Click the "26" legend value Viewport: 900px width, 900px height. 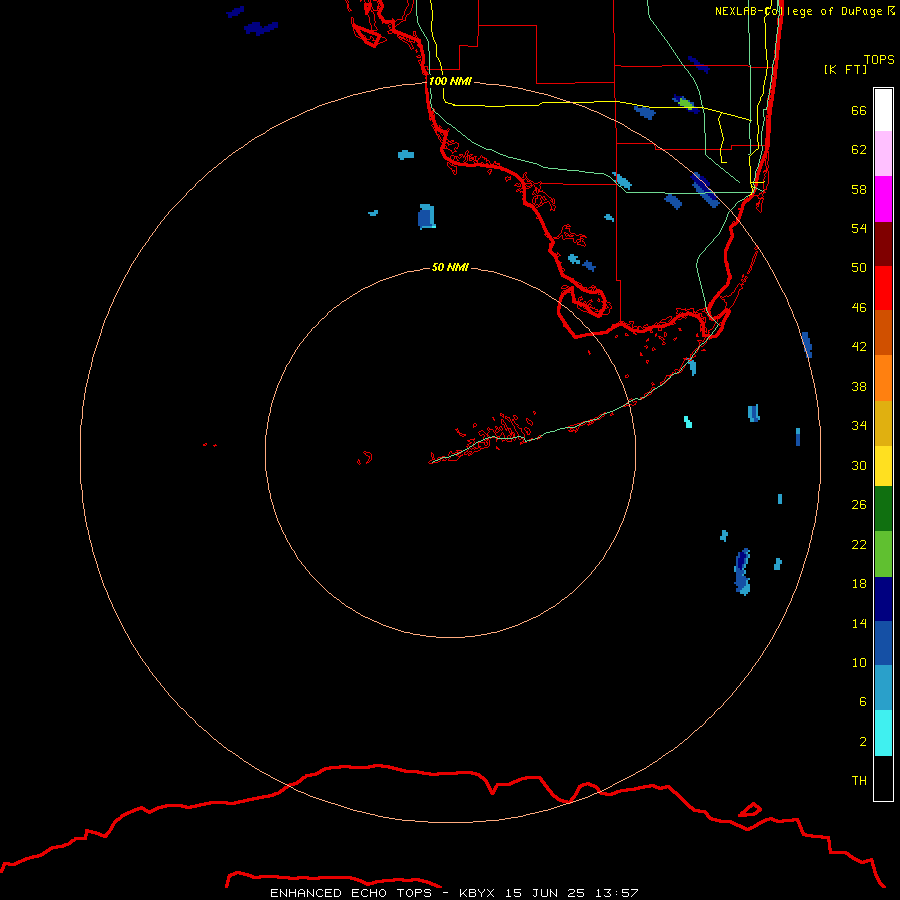click(x=859, y=505)
